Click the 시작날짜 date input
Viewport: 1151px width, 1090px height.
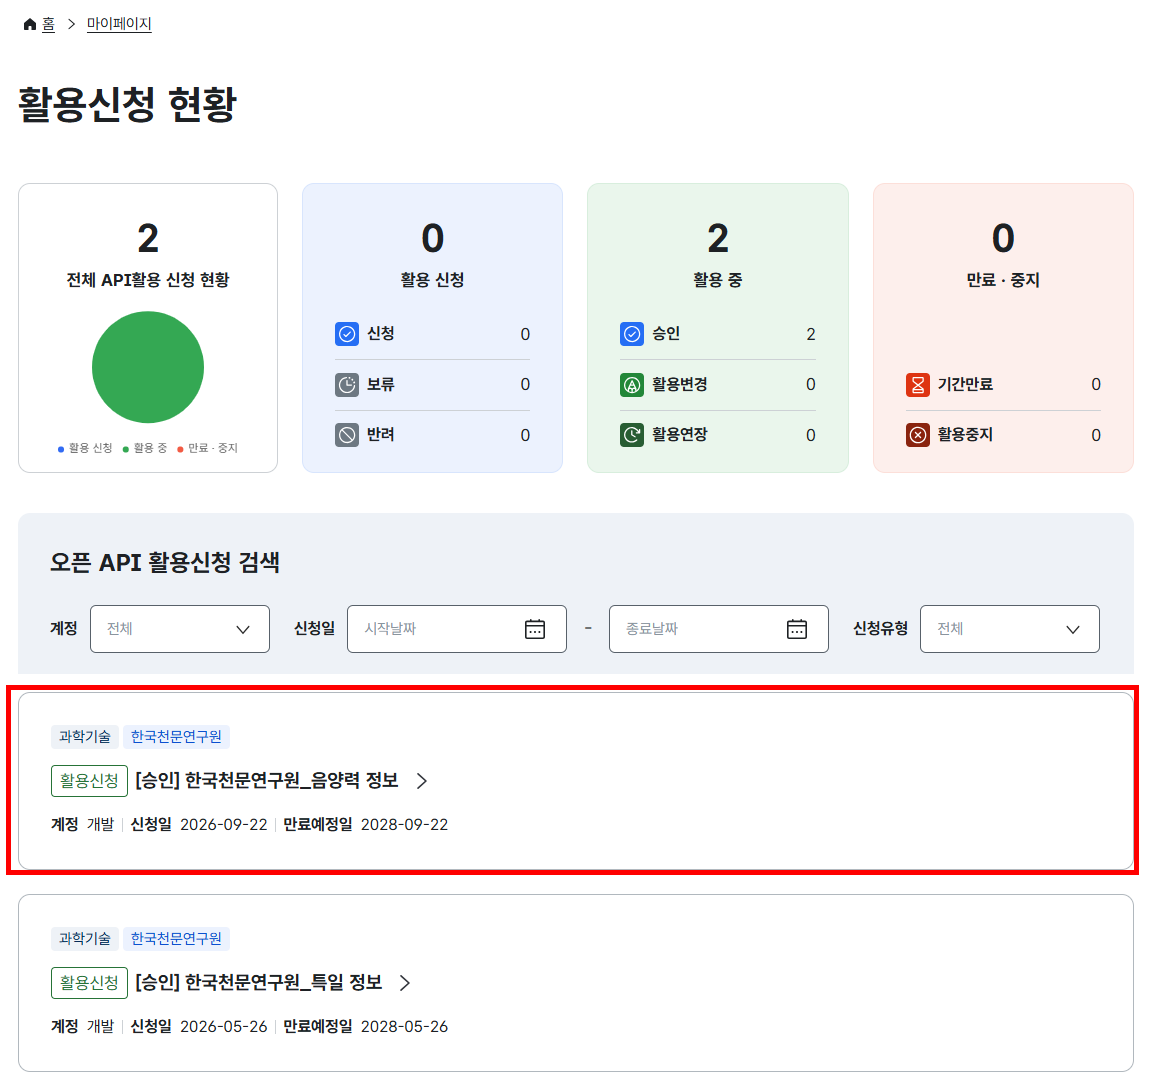point(457,629)
